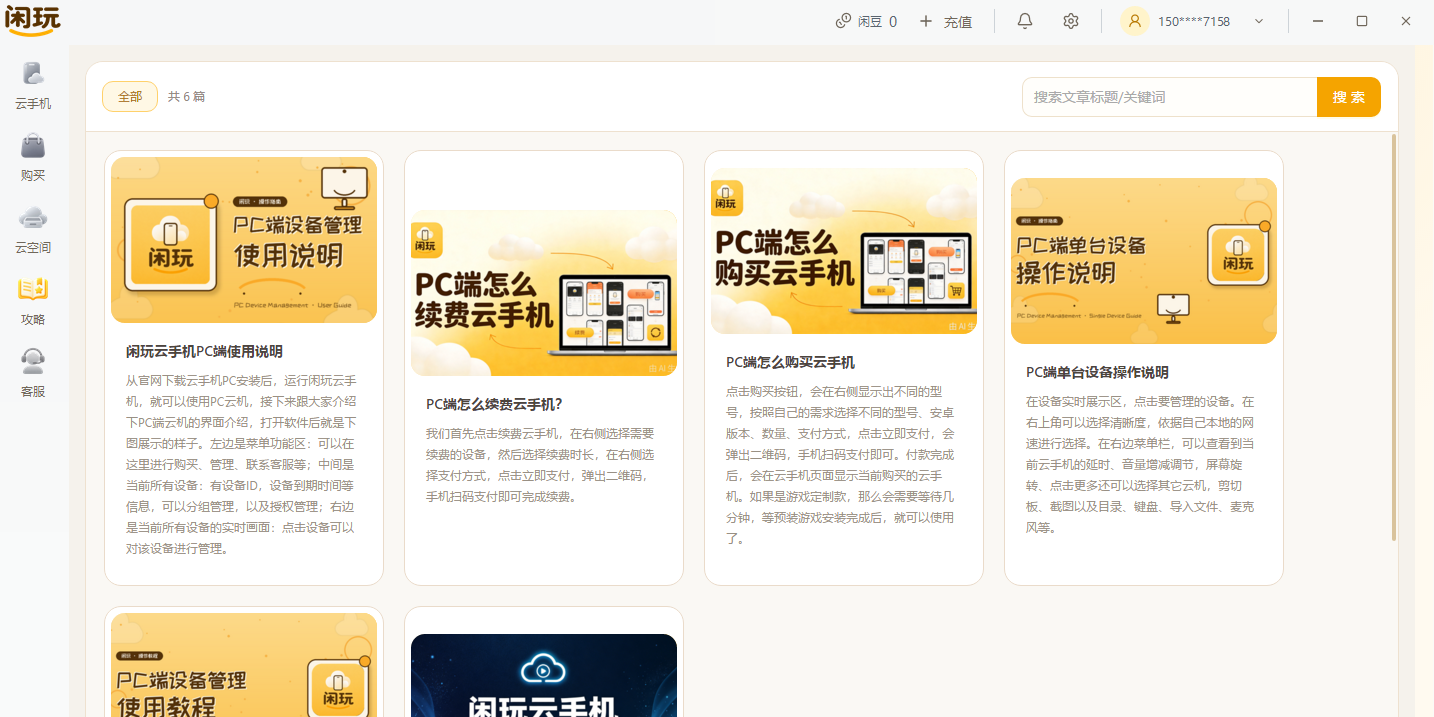Open the PC端单台设备操作说明 article title link
The height and width of the screenshot is (717, 1434).
click(x=1097, y=372)
